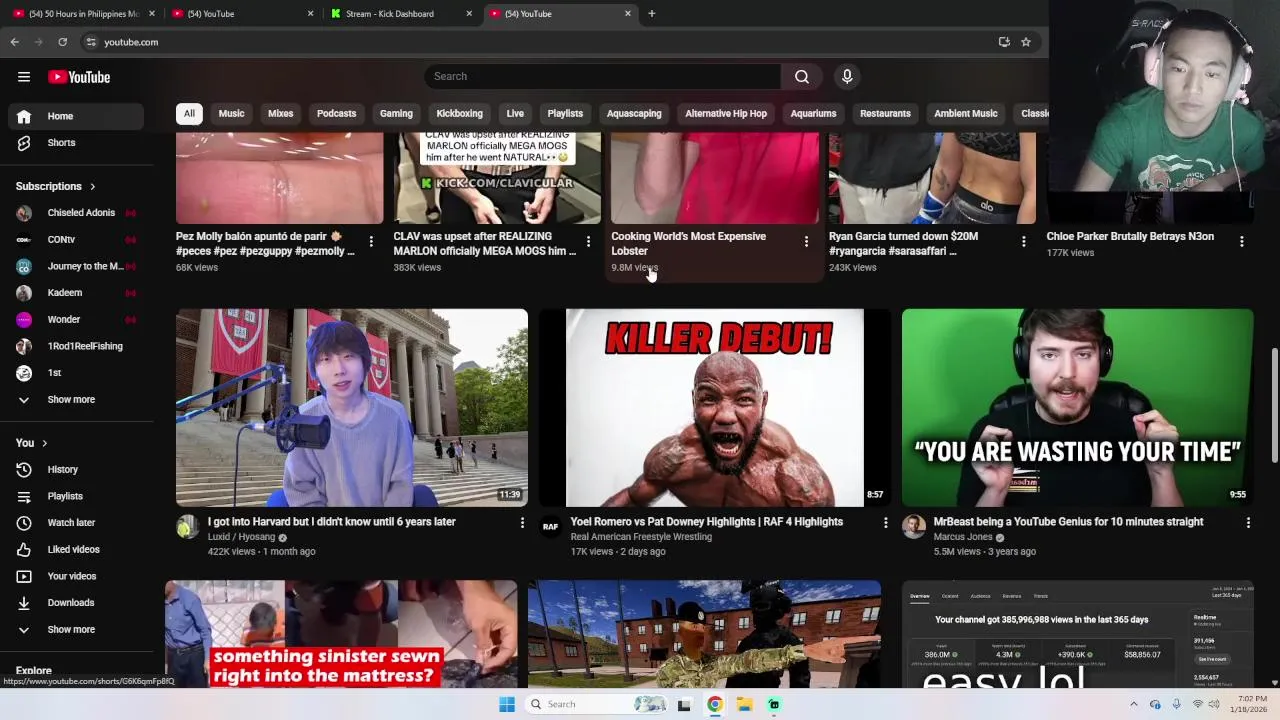Viewport: 1280px width, 720px height.
Task: Open a new browser tab
Action: [x=651, y=14]
